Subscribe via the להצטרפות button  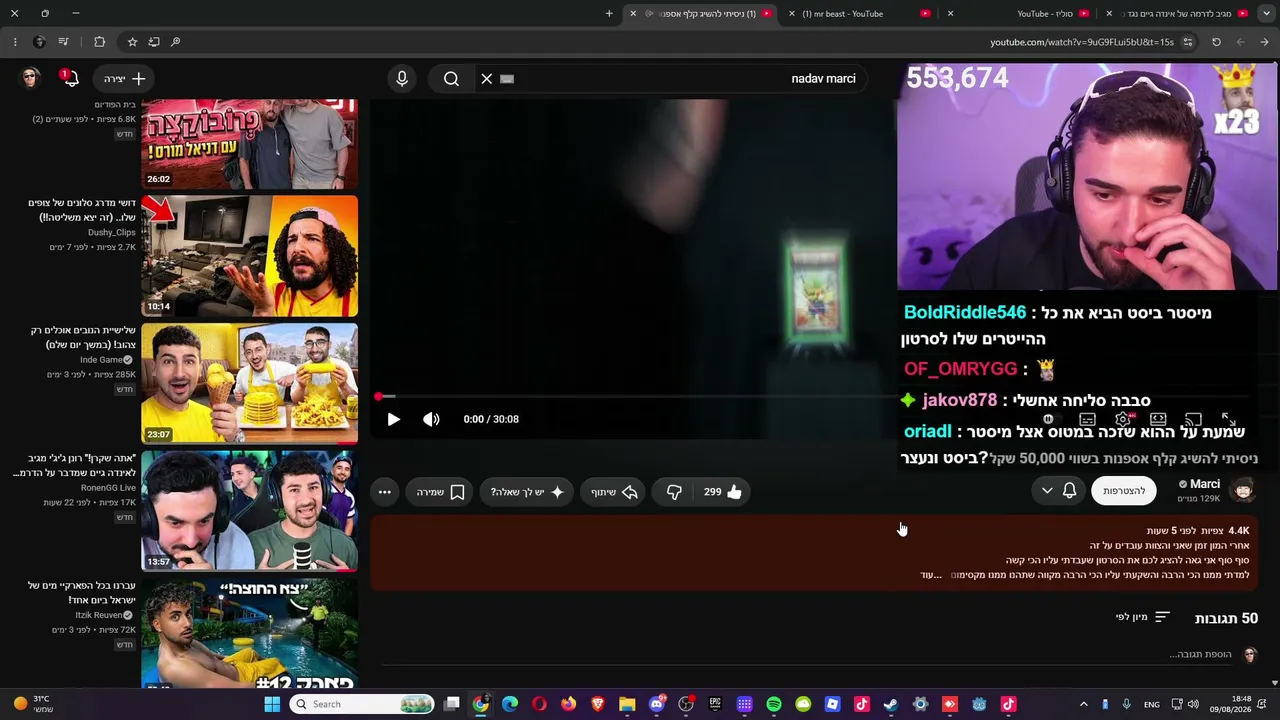[x=1124, y=491]
